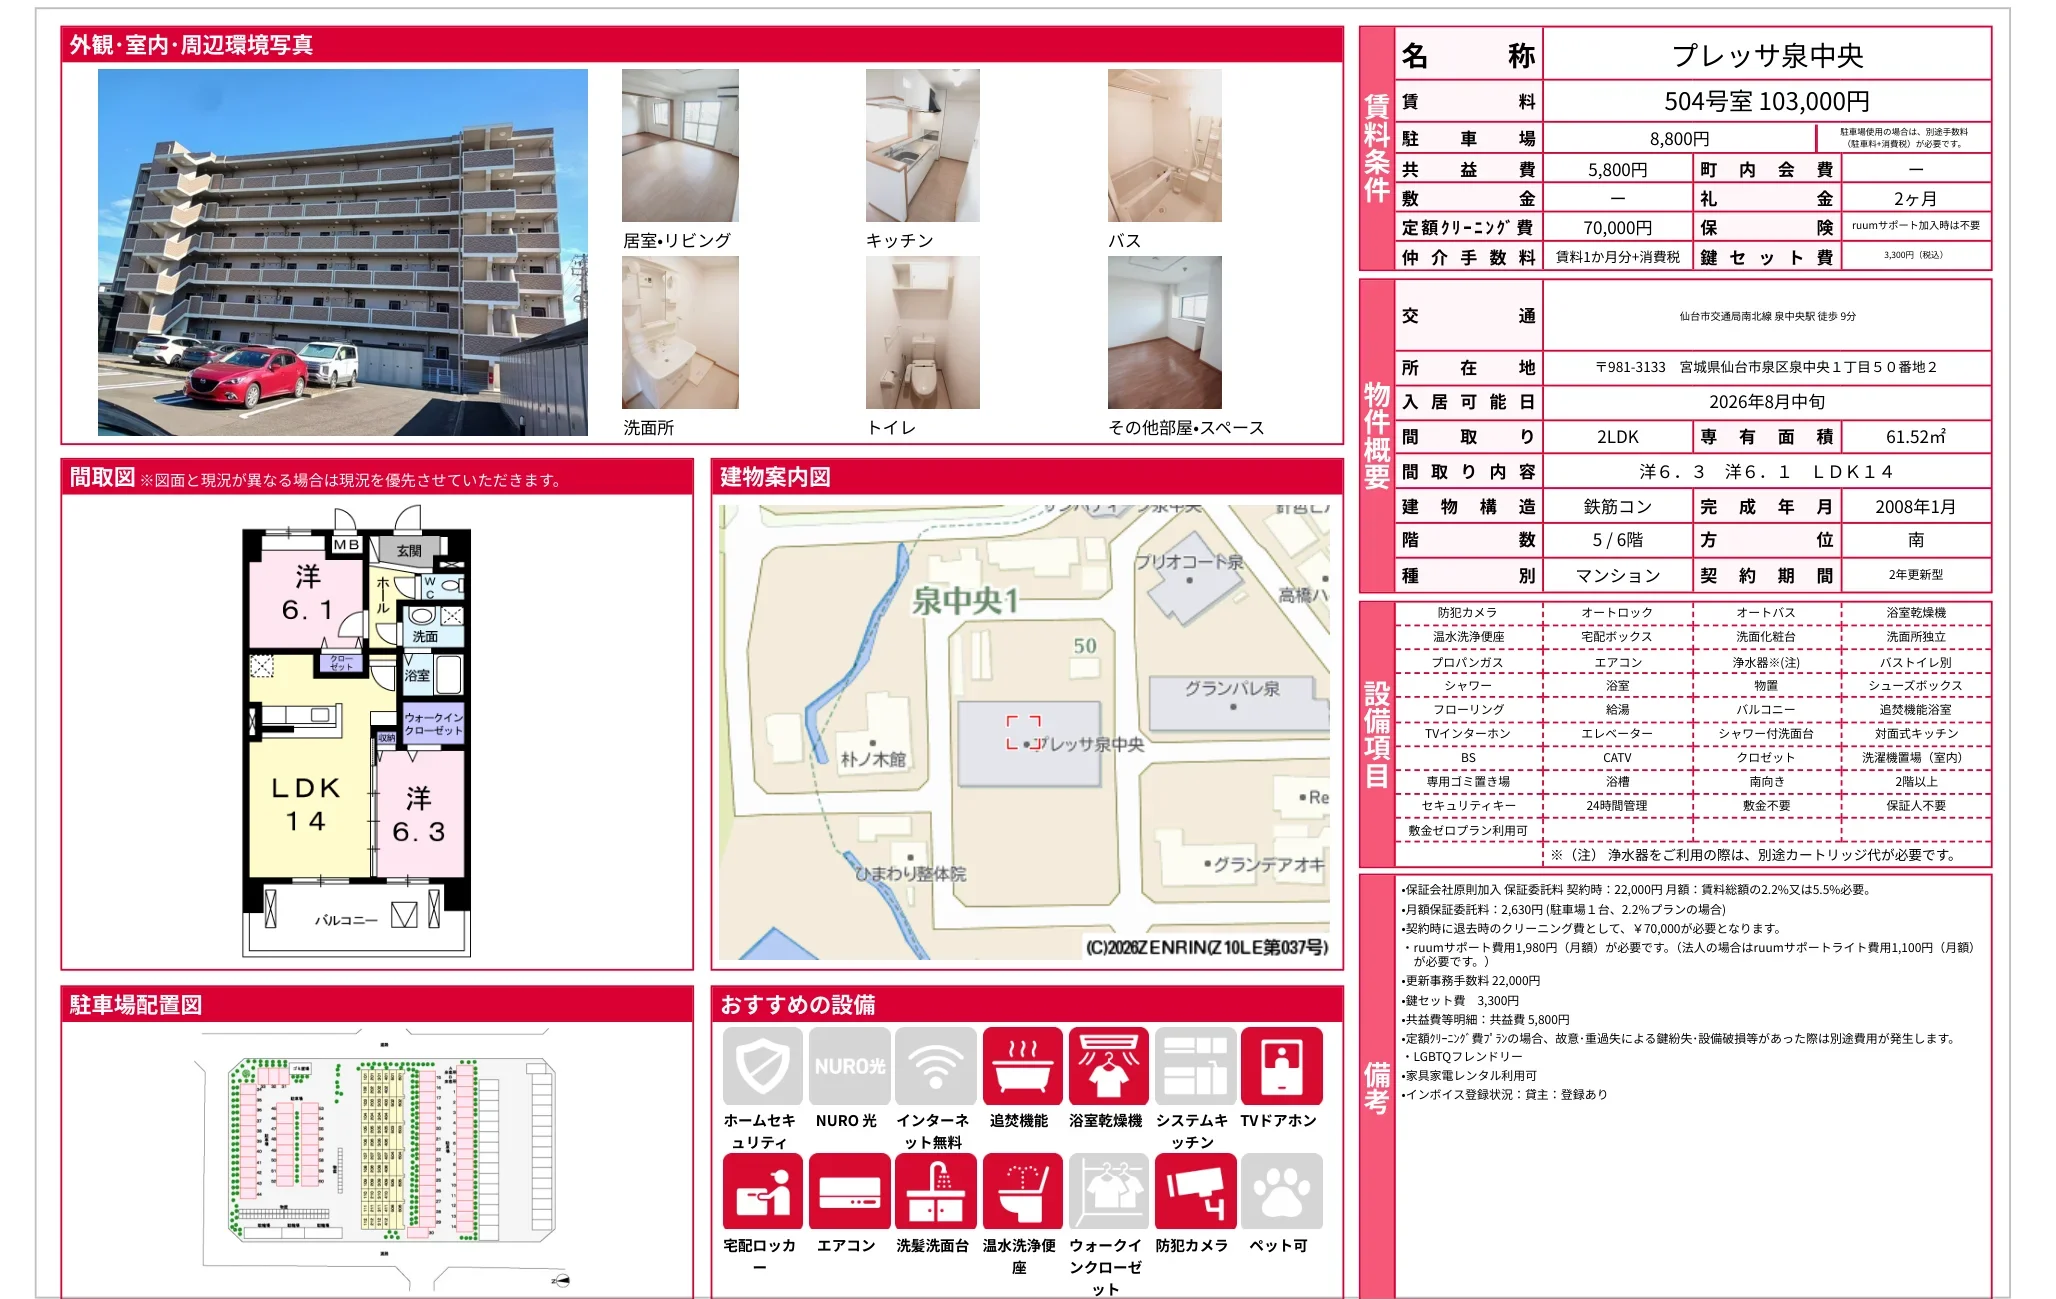
Task: Click the システムキッチン icon
Action: [1194, 1065]
